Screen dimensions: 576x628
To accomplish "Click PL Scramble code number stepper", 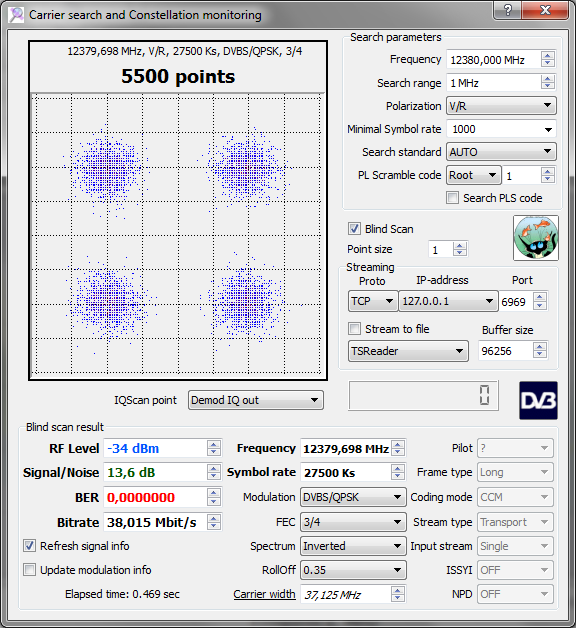I will click(x=548, y=175).
